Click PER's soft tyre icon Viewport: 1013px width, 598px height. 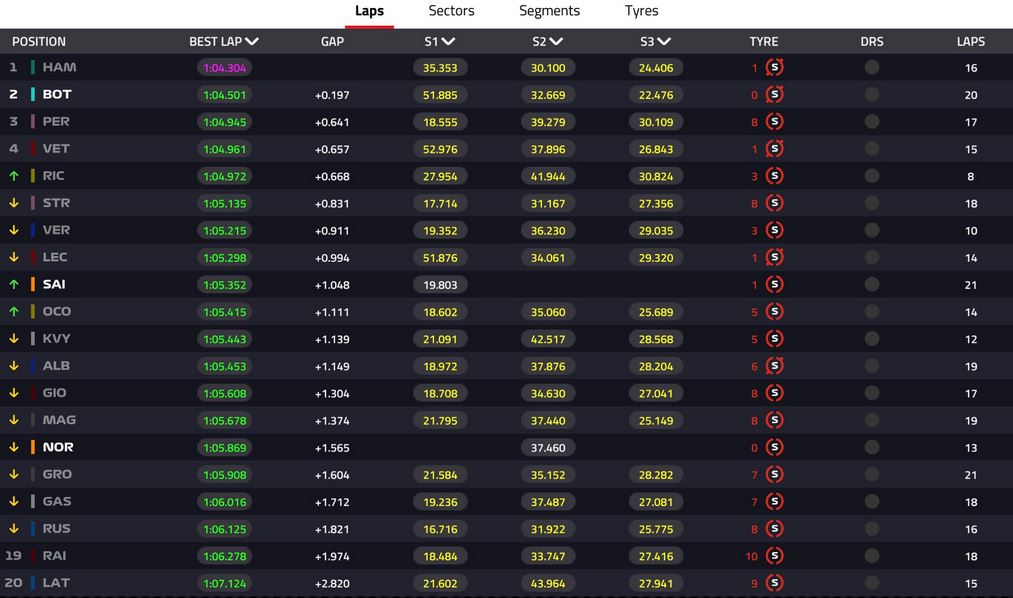[774, 121]
